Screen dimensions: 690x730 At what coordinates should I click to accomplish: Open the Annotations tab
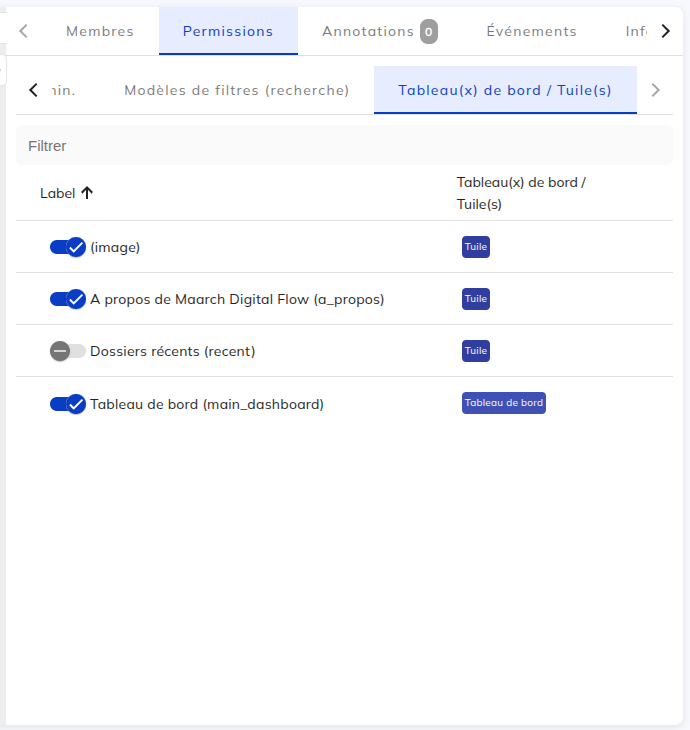368,31
